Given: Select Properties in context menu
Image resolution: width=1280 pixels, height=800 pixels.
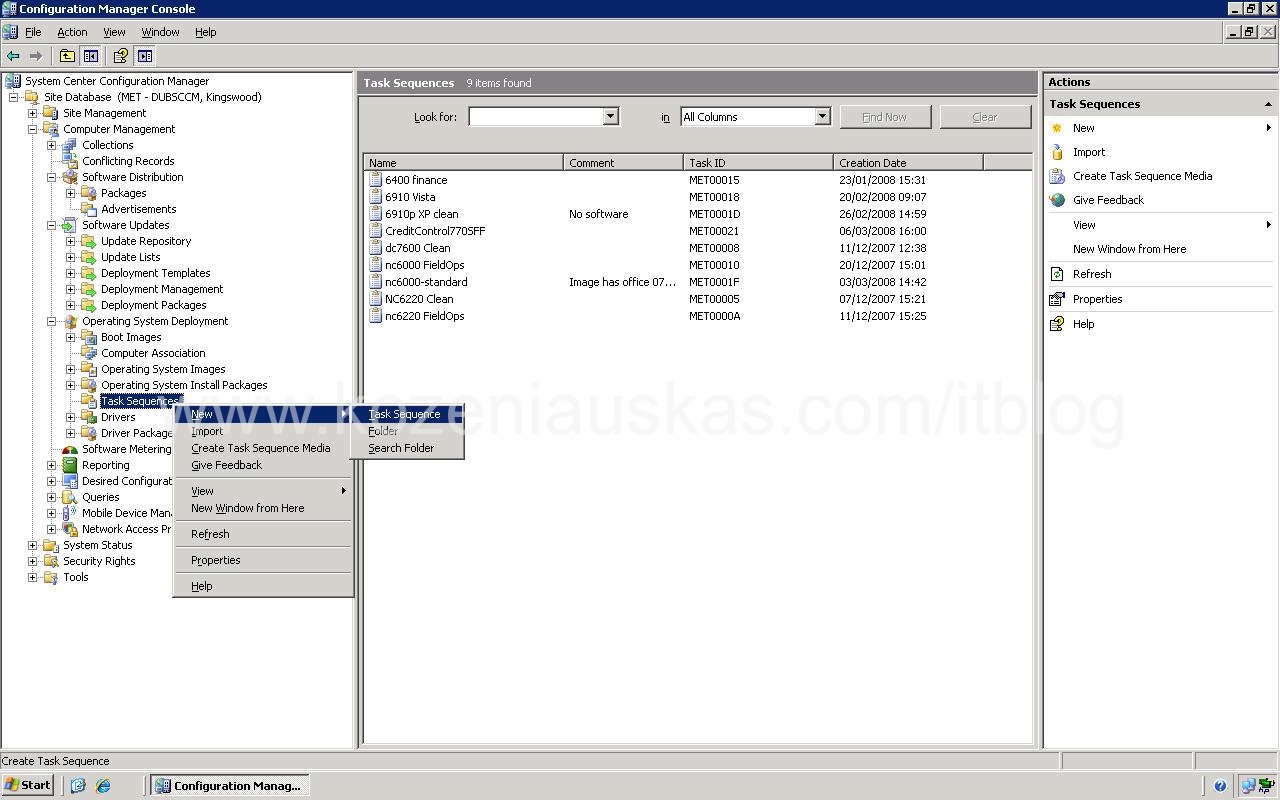Looking at the screenshot, I should coord(263,560).
